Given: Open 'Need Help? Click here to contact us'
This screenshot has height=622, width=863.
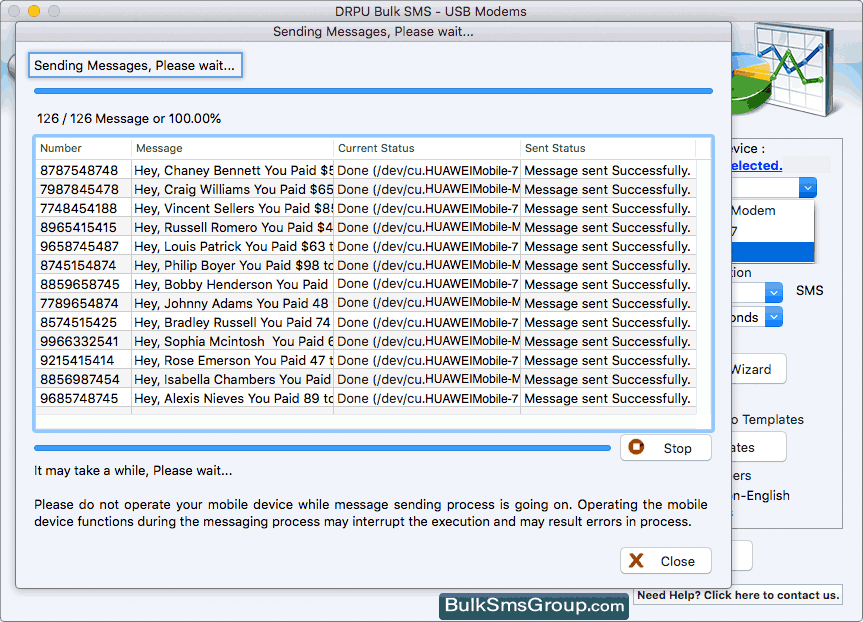Looking at the screenshot, I should [738, 595].
